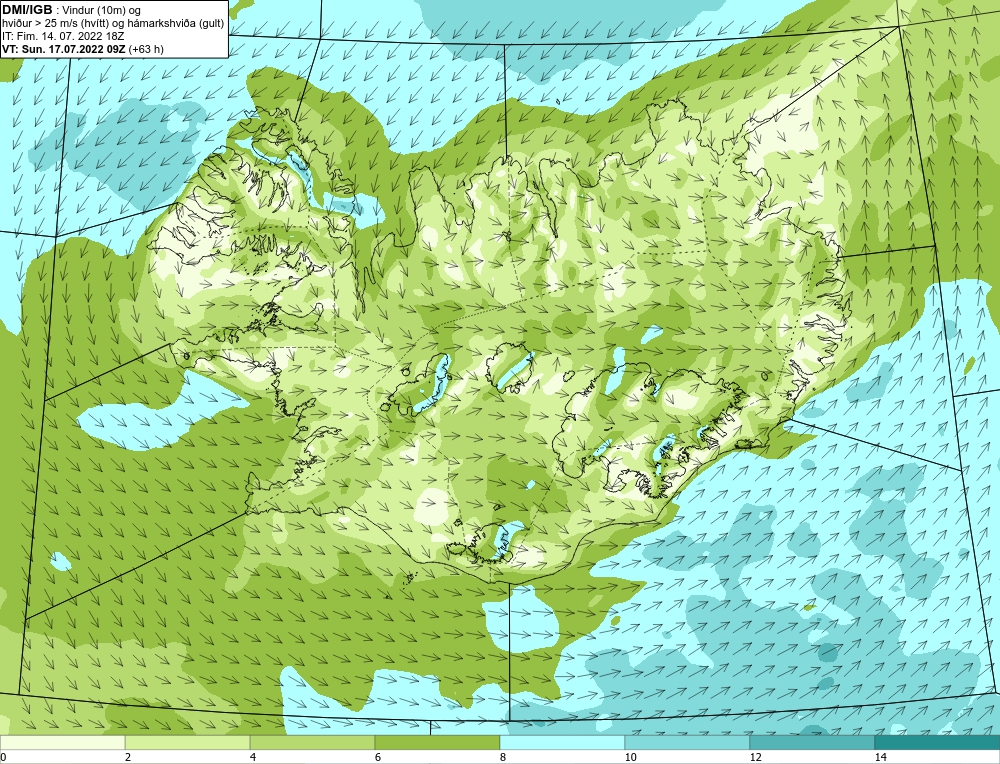Select the 8–10 m/s light cyan legend swatch
The height and width of the screenshot is (764, 1000).
click(x=562, y=742)
